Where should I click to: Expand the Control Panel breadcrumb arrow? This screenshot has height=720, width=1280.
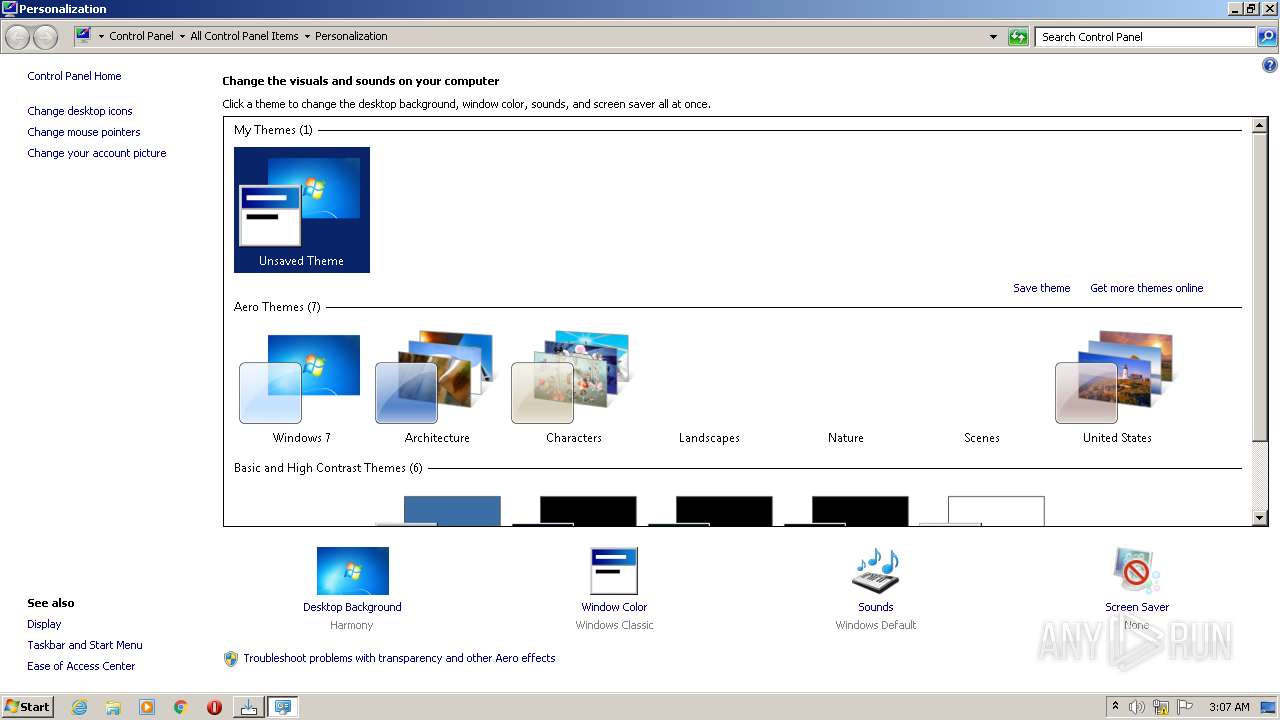coord(182,36)
